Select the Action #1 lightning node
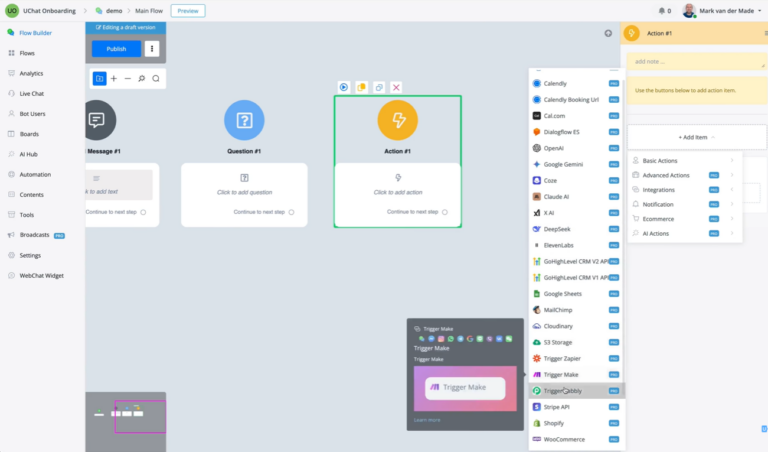 tap(397, 120)
